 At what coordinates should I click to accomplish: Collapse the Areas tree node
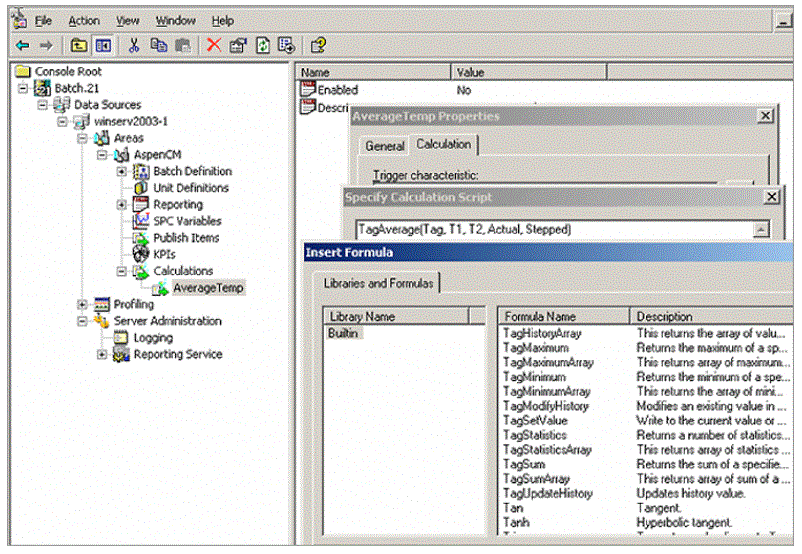point(82,138)
